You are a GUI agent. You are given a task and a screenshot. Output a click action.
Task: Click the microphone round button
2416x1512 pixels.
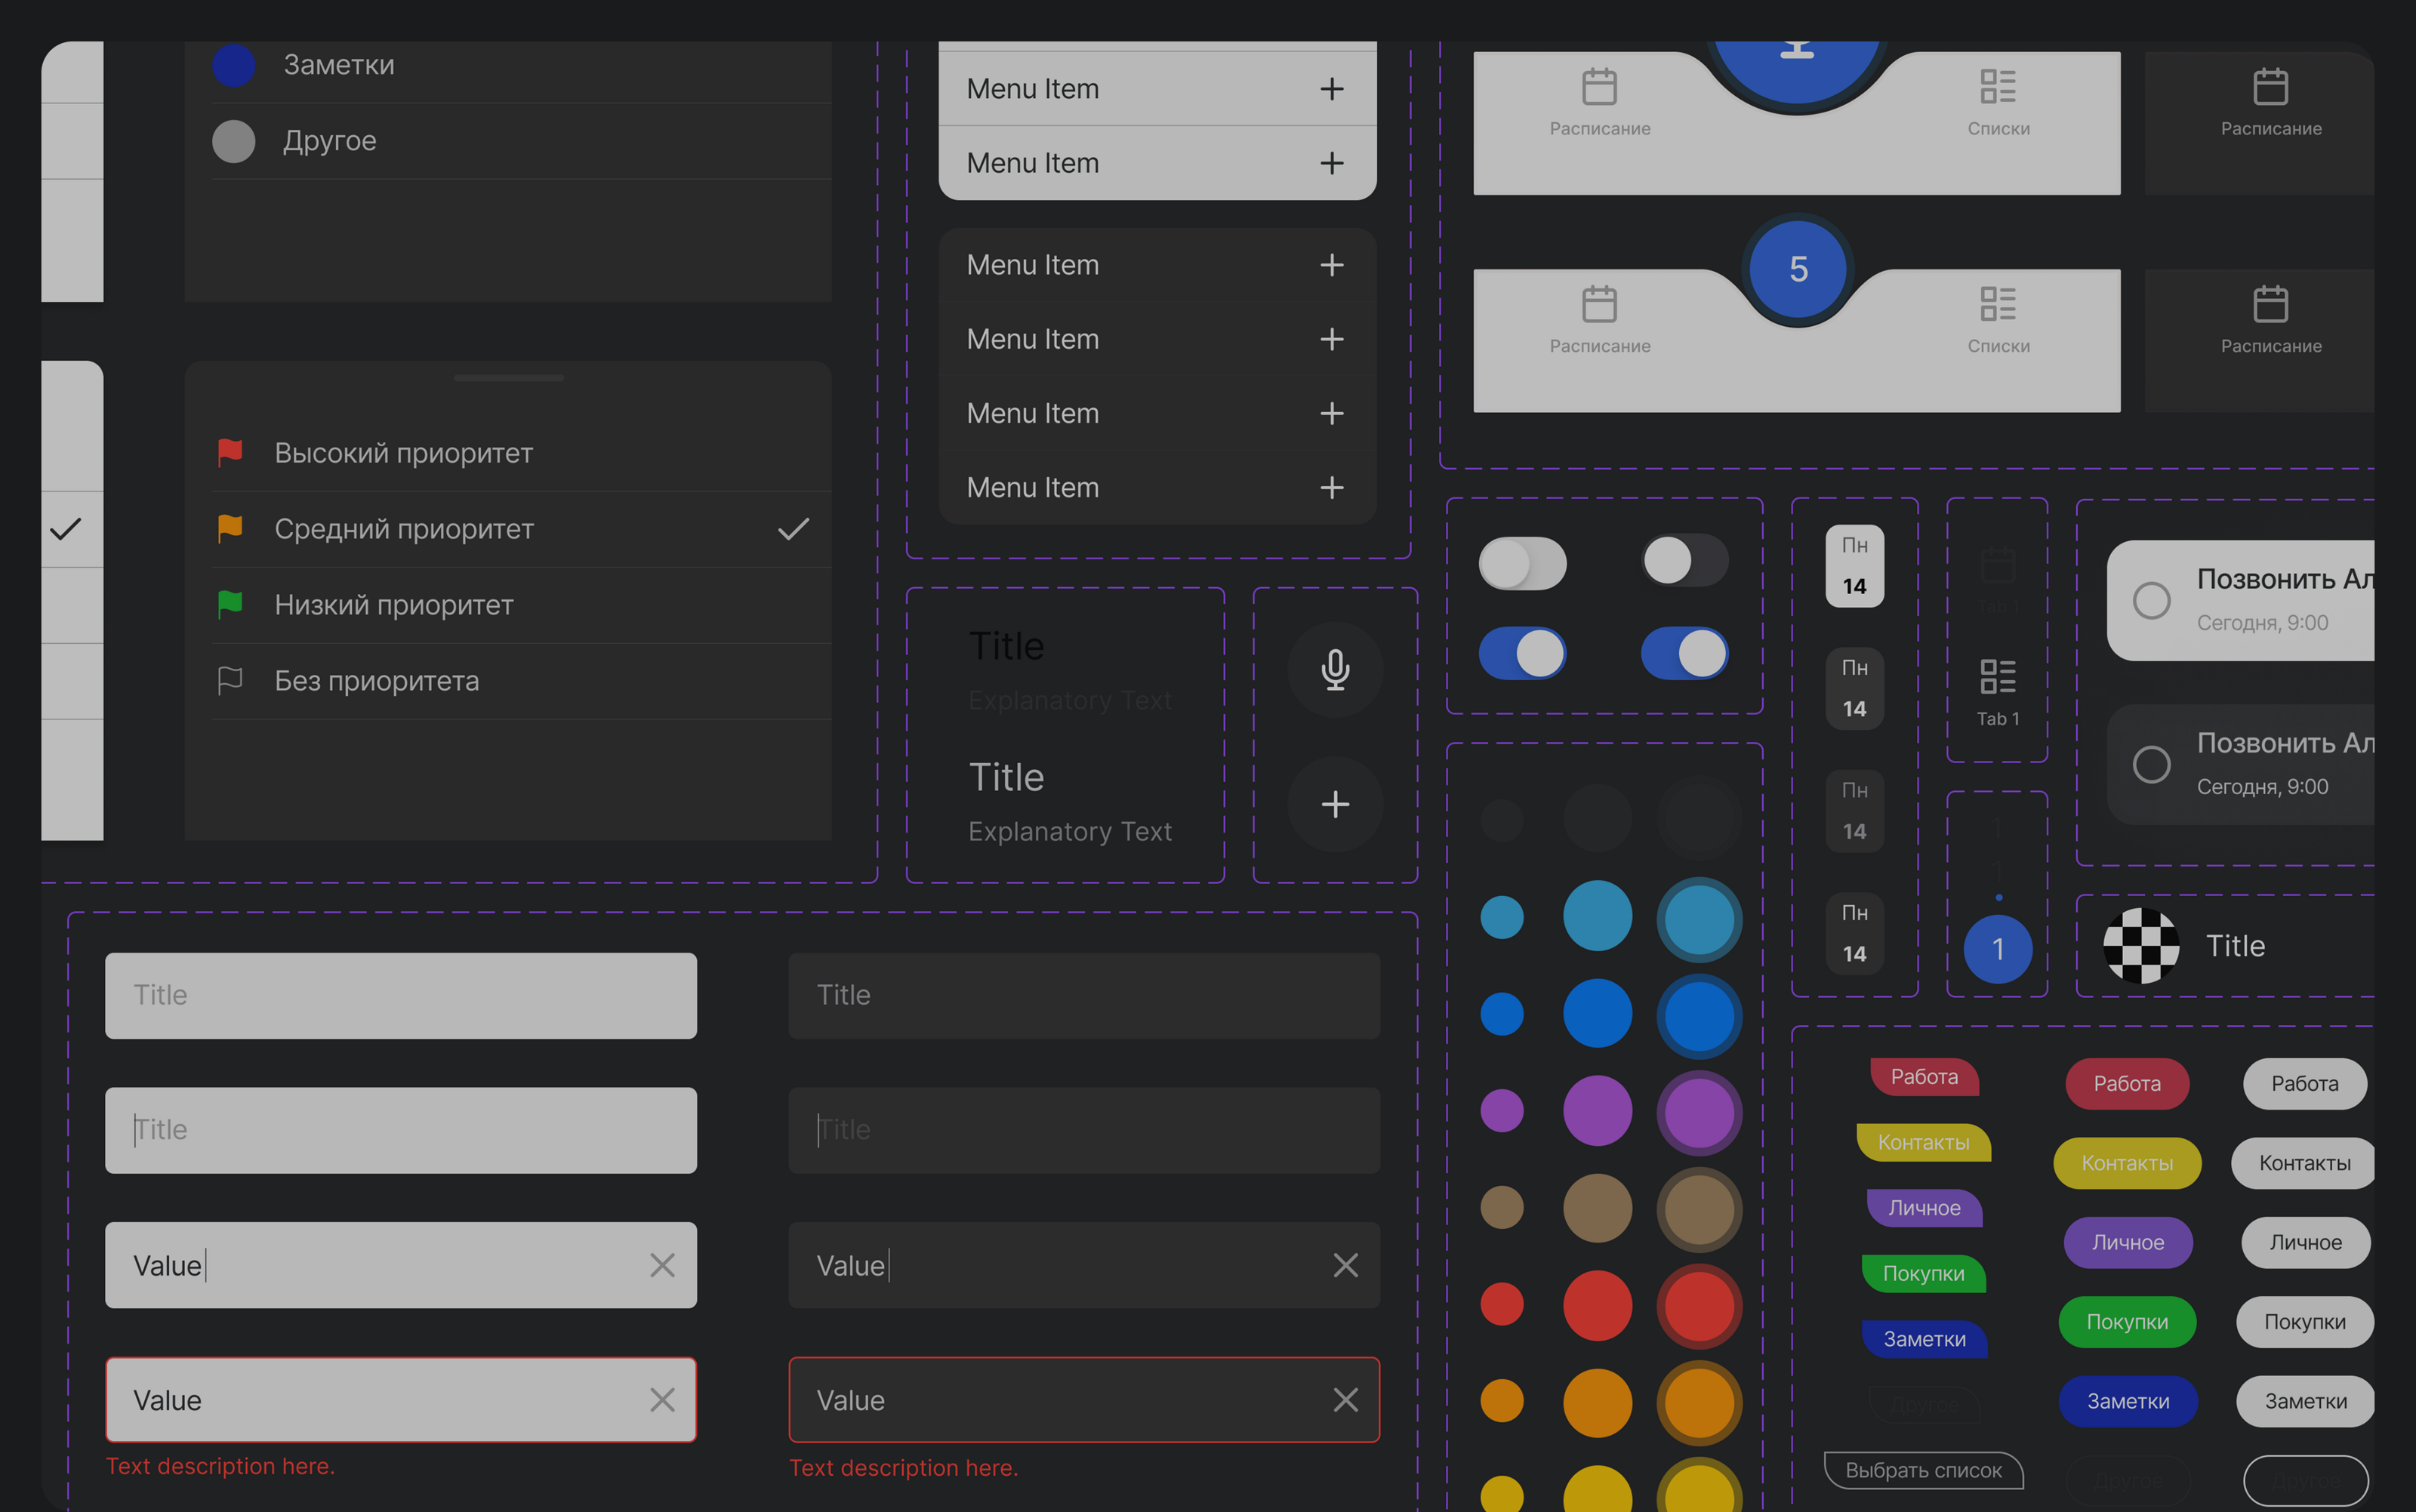(1335, 669)
